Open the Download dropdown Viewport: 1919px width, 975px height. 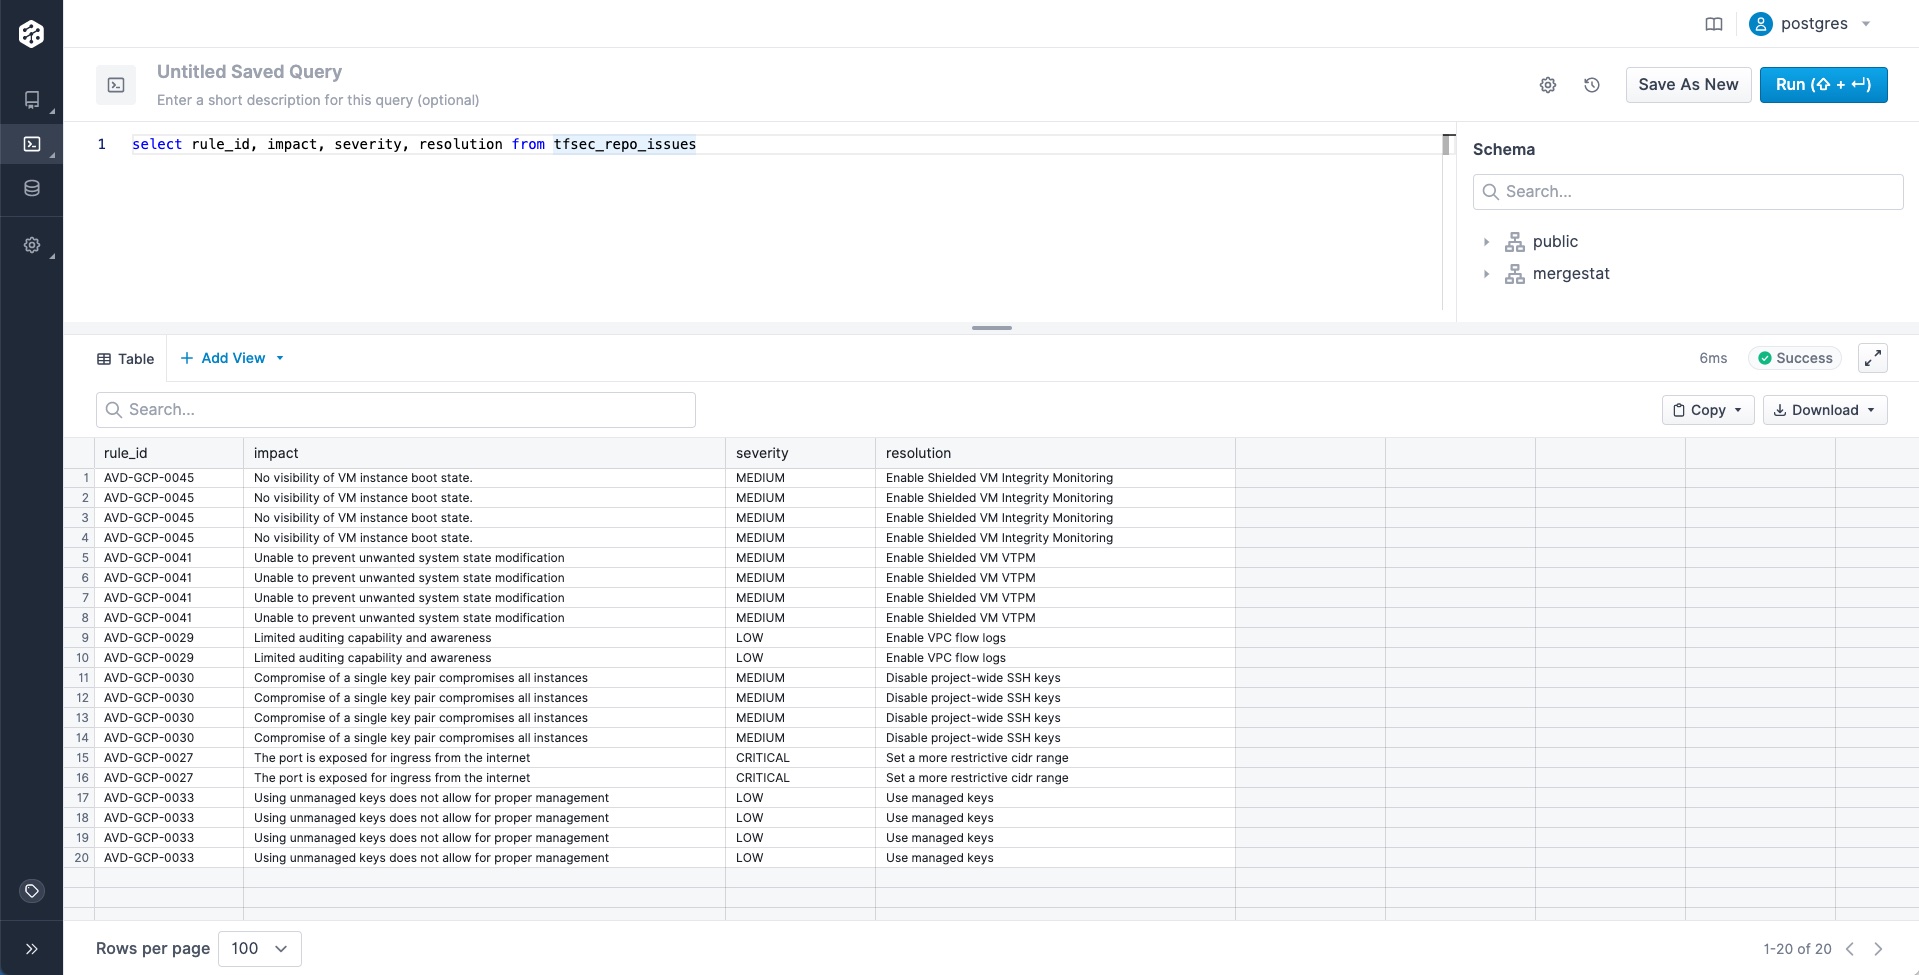(x=1824, y=410)
